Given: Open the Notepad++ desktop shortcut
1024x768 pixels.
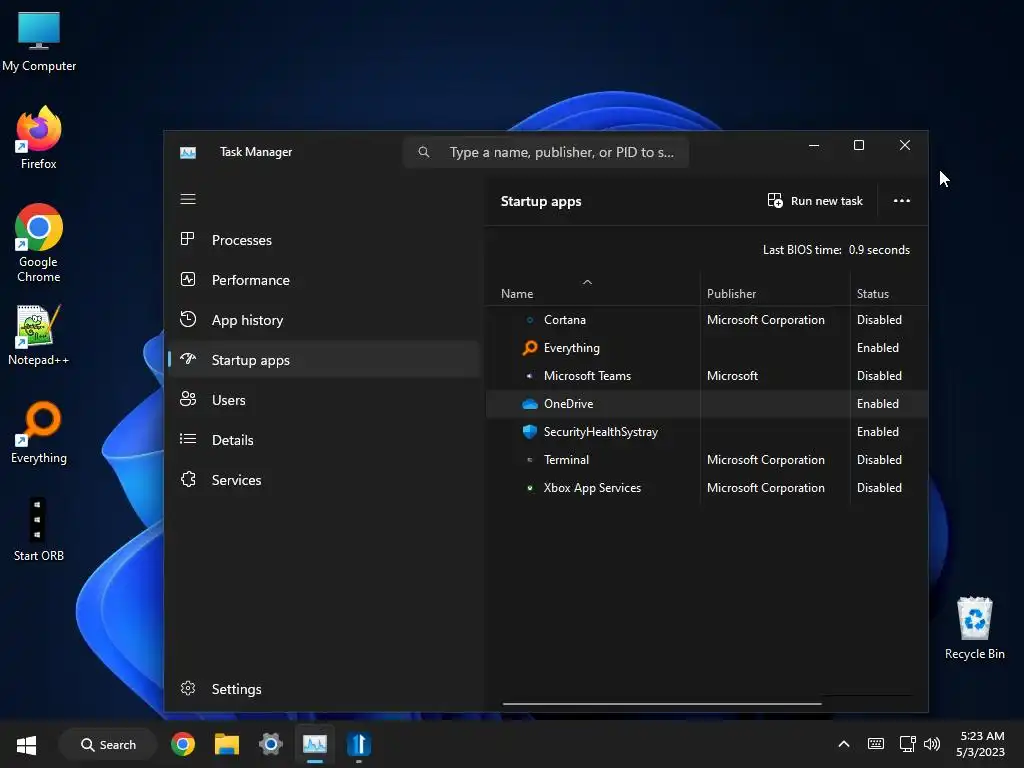Looking at the screenshot, I should click(39, 334).
